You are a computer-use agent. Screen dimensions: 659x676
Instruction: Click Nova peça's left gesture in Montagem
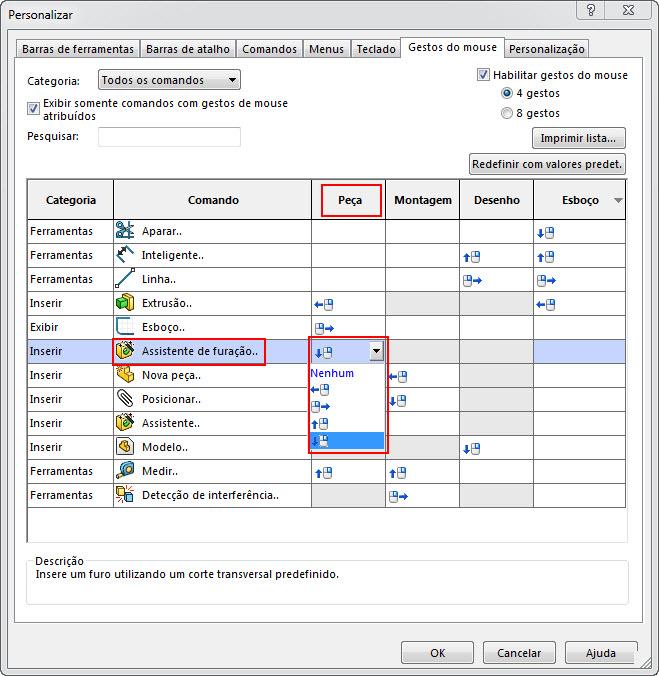coord(398,377)
